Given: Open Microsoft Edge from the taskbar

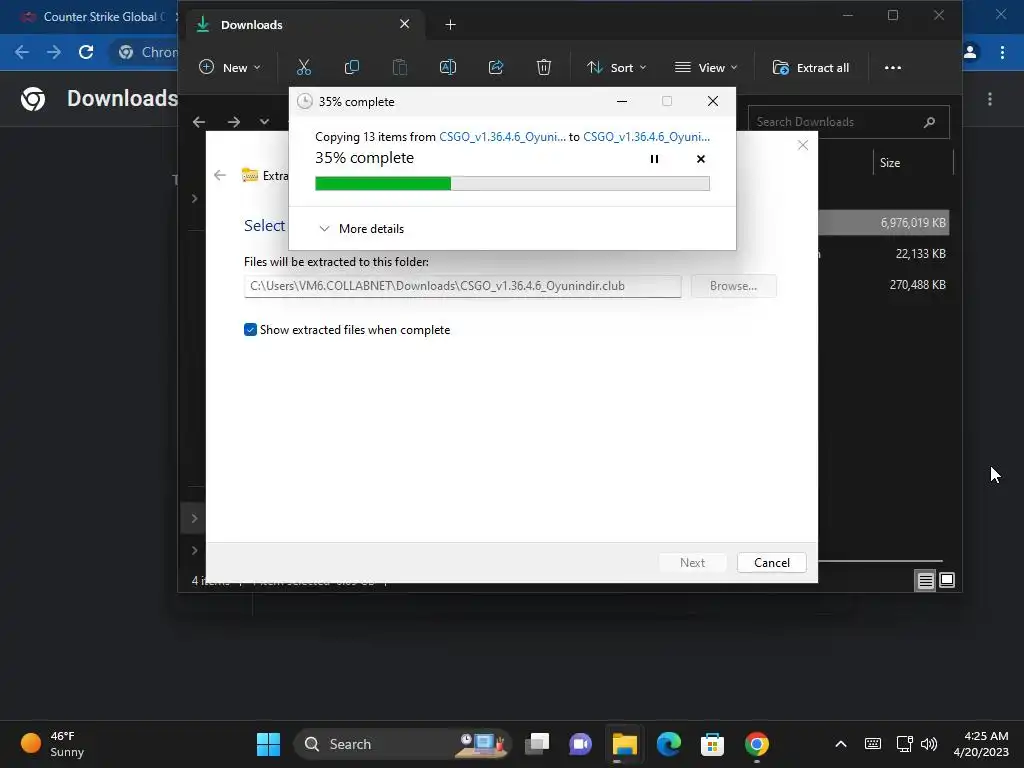Looking at the screenshot, I should coord(669,744).
